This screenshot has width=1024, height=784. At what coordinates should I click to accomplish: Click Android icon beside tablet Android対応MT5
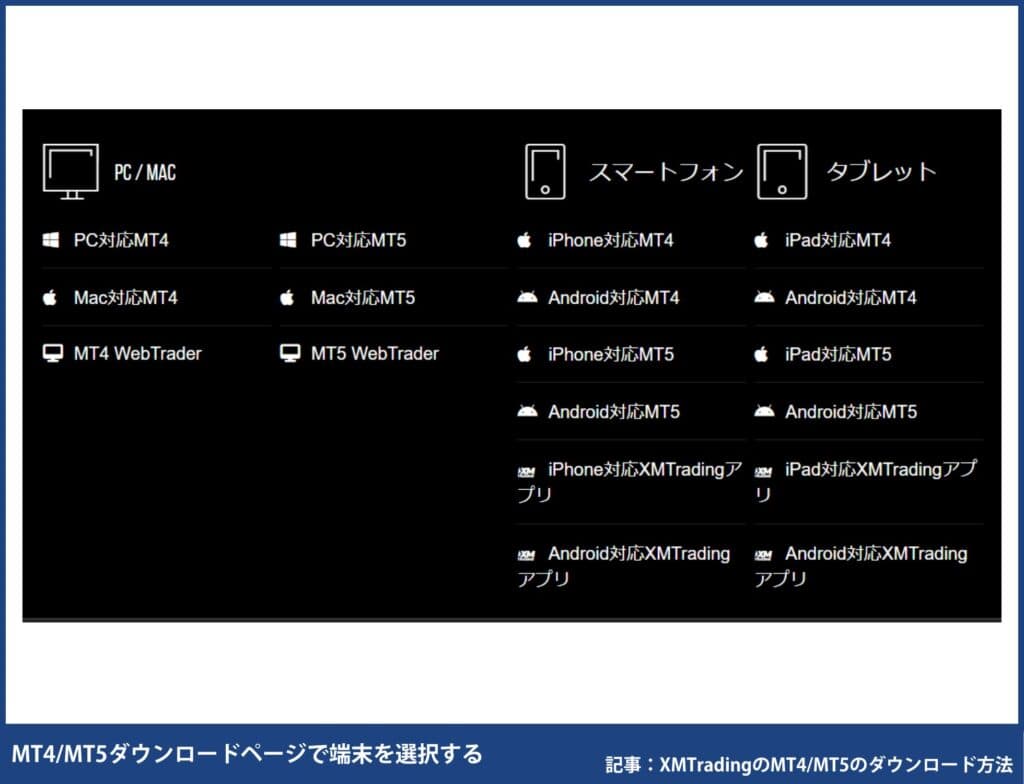[x=764, y=411]
